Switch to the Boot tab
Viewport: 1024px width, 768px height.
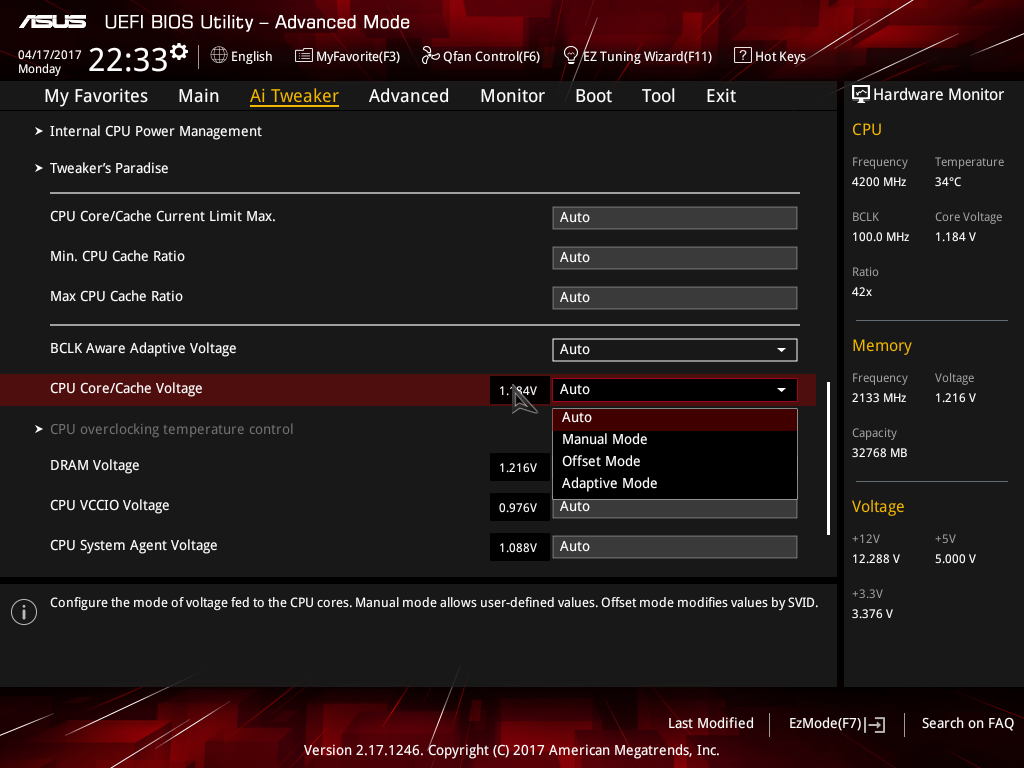(594, 96)
